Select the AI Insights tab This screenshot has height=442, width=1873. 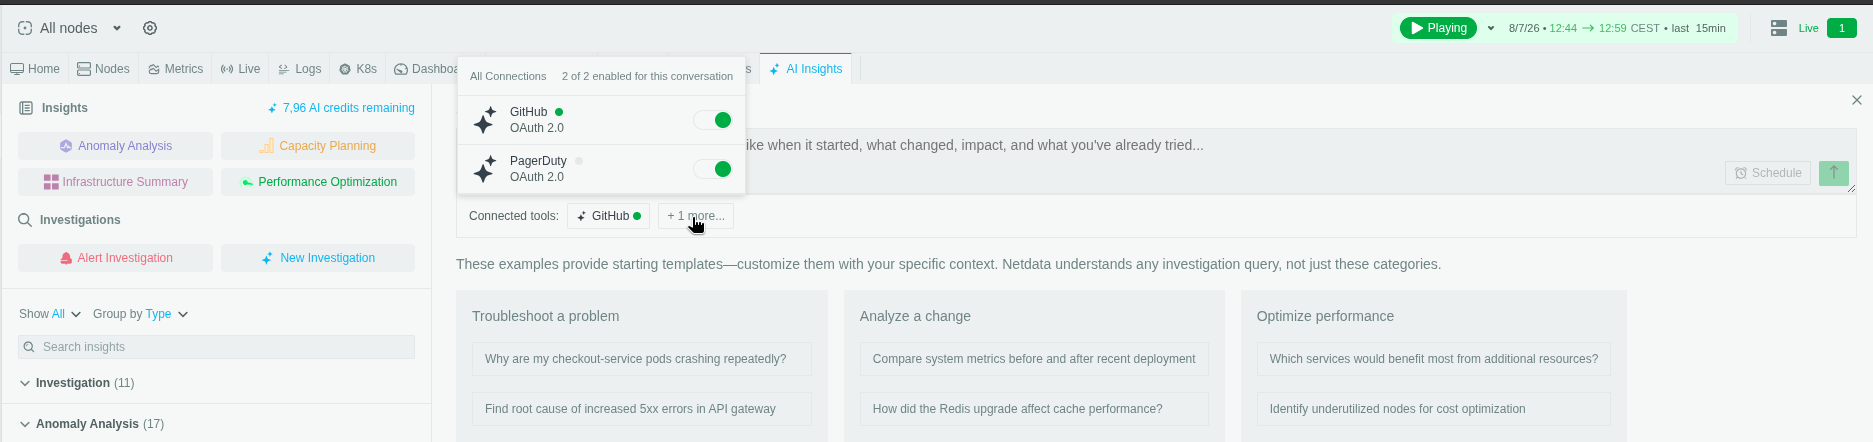pyautogui.click(x=806, y=69)
